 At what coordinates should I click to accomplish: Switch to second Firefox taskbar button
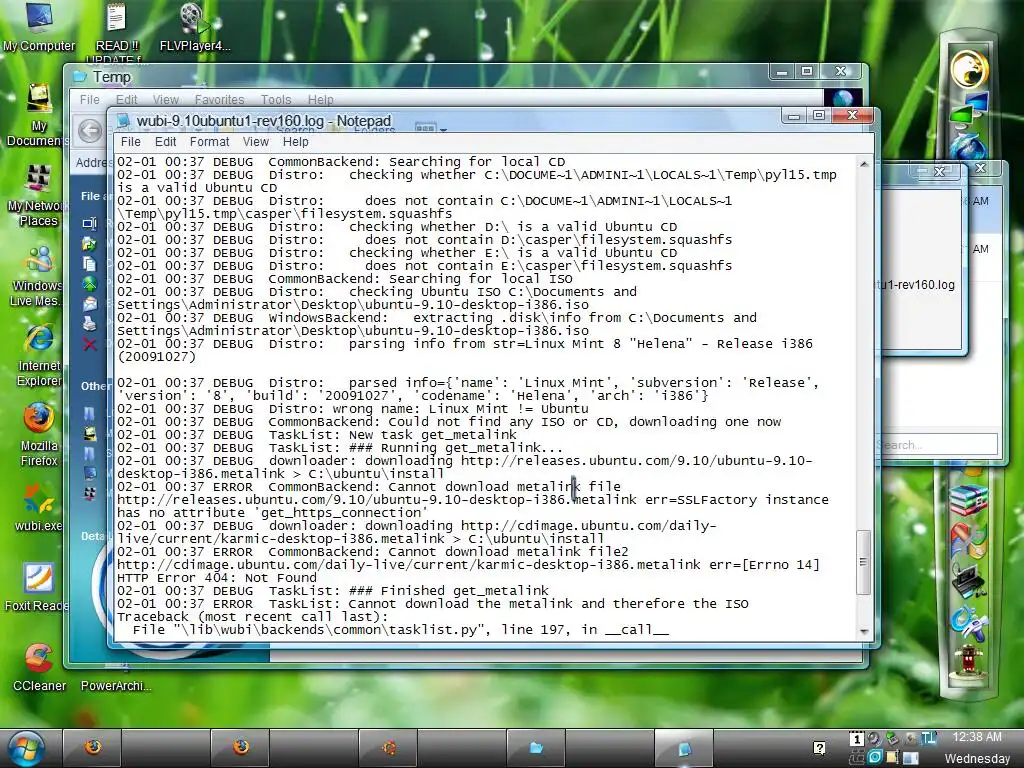tap(240, 747)
